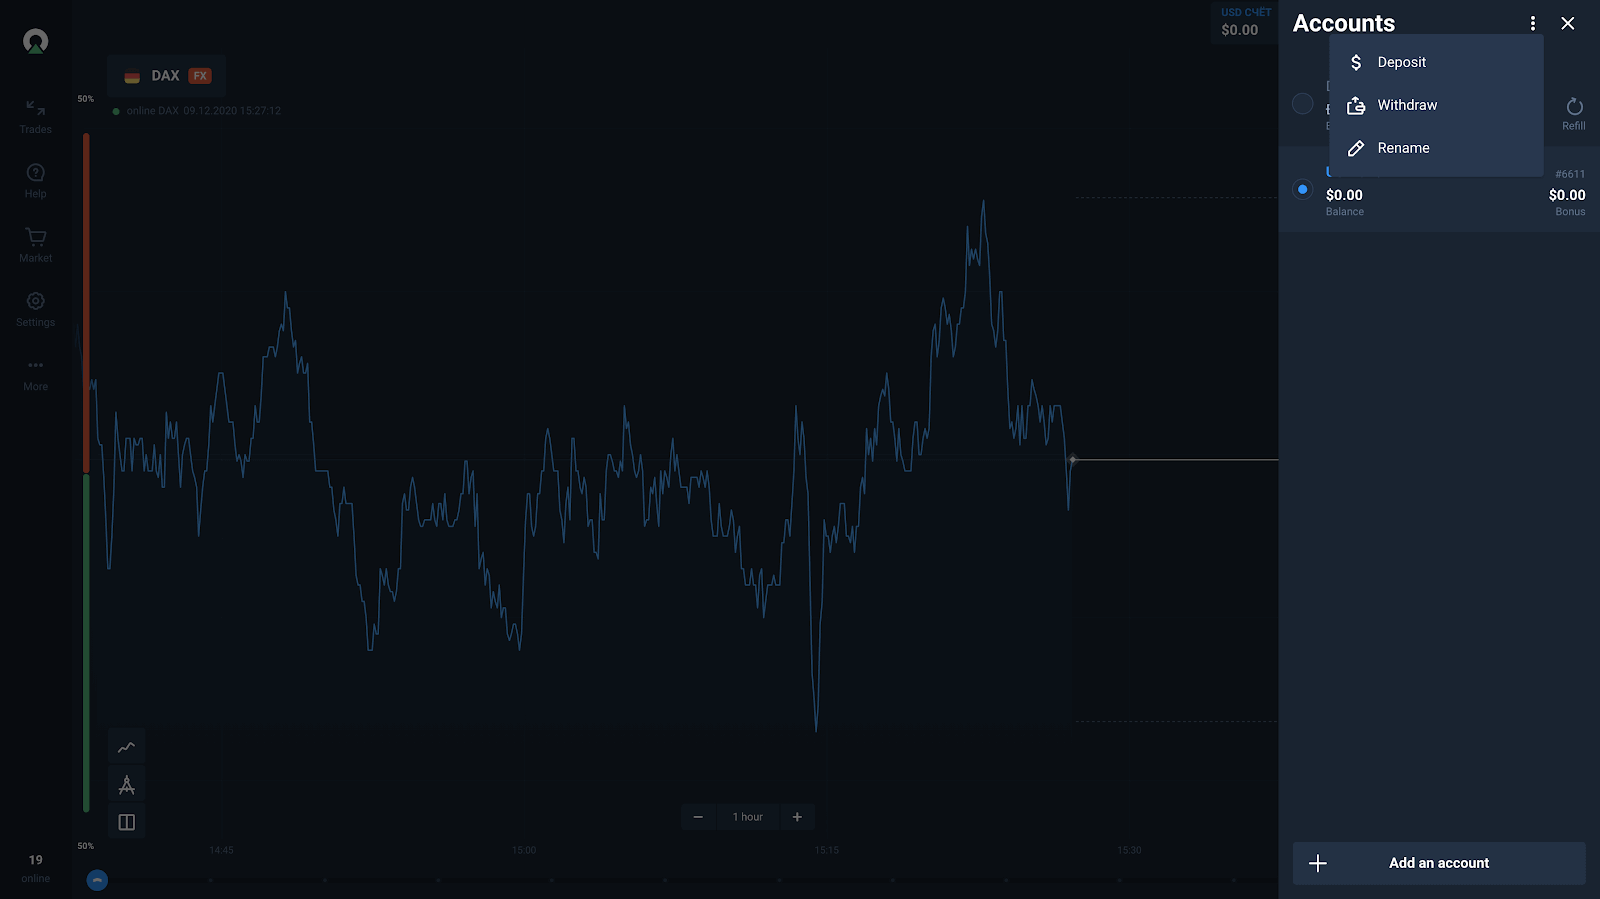Open the DAX asset selector
Screen dimensions: 1600x899
pyautogui.click(x=166, y=76)
